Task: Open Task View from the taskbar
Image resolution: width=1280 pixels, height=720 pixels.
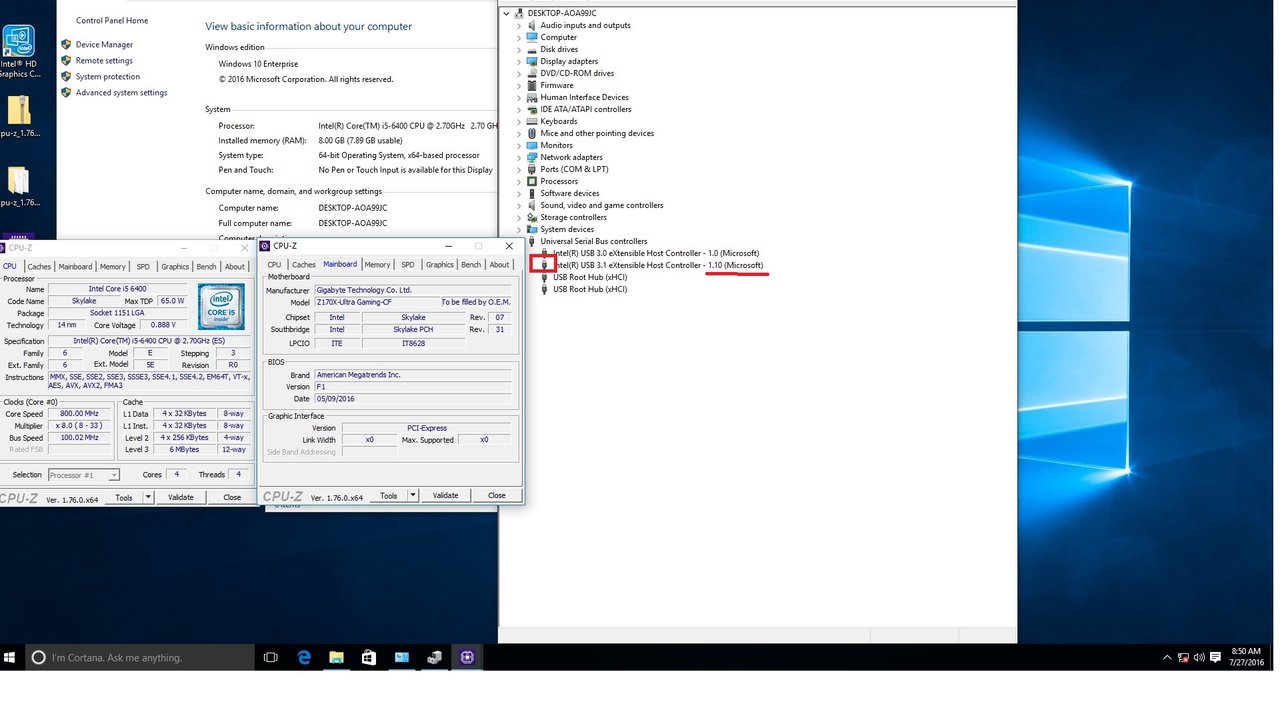Action: (270, 657)
